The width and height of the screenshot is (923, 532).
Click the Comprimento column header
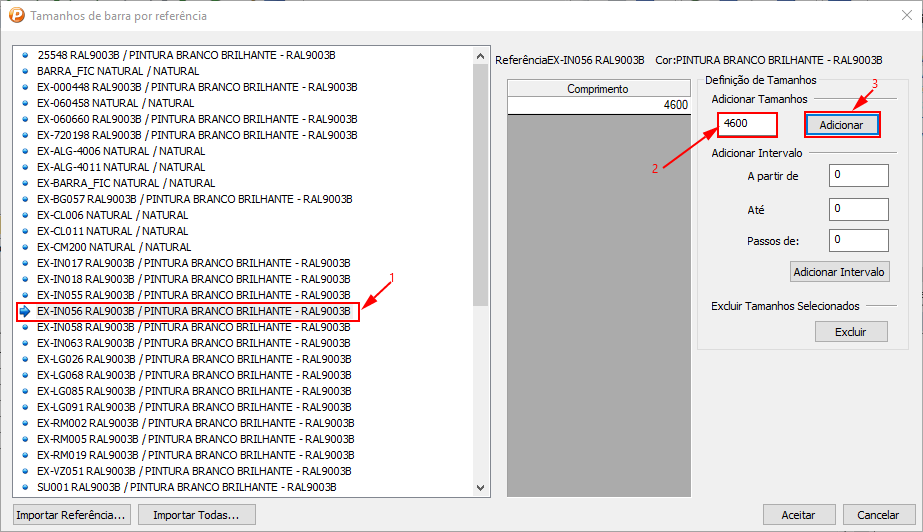point(598,89)
